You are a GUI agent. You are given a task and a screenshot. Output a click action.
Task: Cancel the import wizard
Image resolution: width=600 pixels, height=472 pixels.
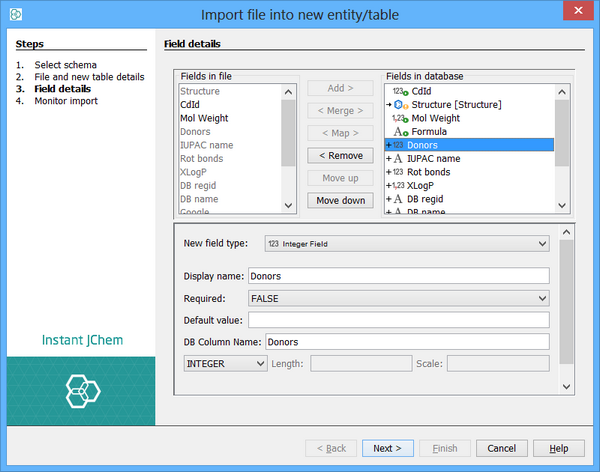[x=502, y=448]
